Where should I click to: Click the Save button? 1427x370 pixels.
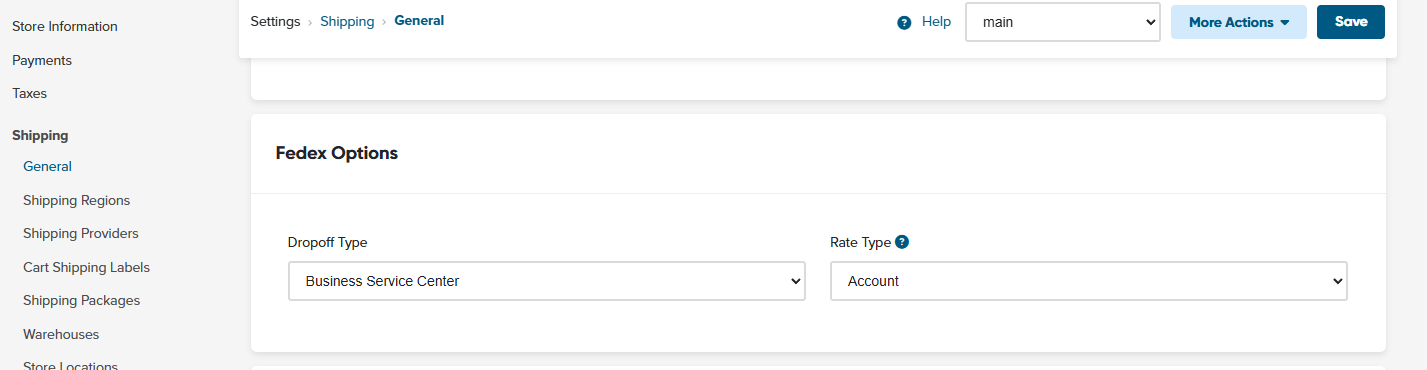pos(1351,22)
